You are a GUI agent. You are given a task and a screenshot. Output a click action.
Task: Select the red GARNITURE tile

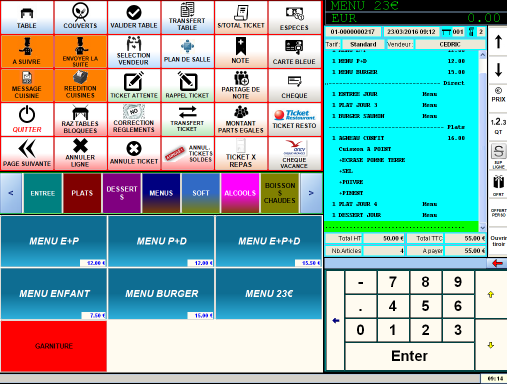[x=54, y=346]
